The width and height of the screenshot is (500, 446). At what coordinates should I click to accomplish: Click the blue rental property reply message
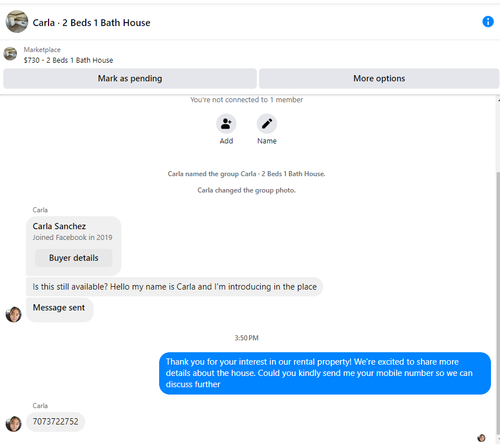tap(325, 373)
